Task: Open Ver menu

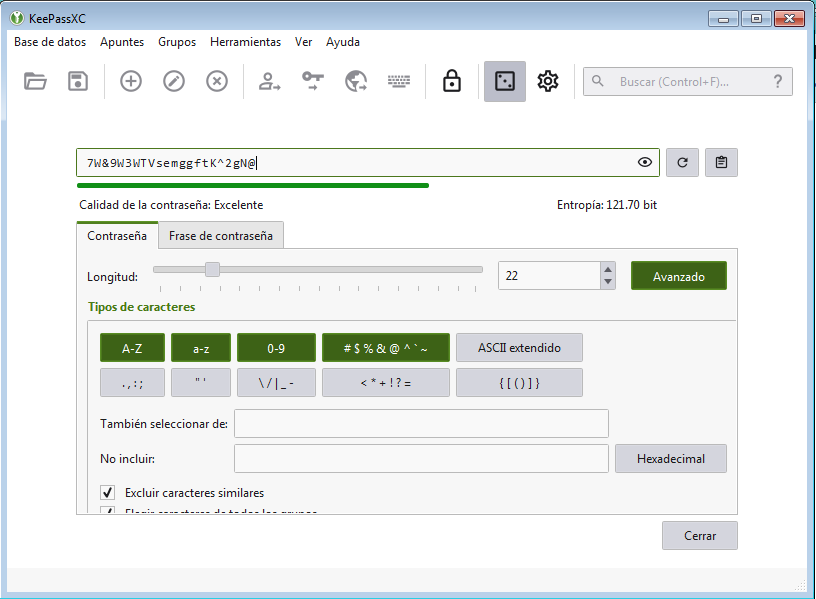Action: pos(303,42)
